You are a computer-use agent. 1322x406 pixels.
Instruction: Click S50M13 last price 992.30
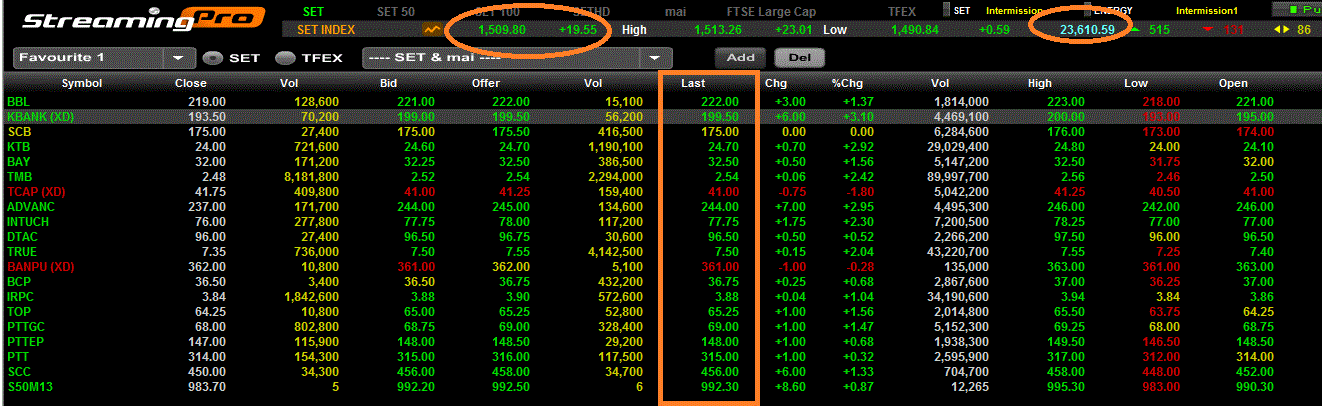720,387
